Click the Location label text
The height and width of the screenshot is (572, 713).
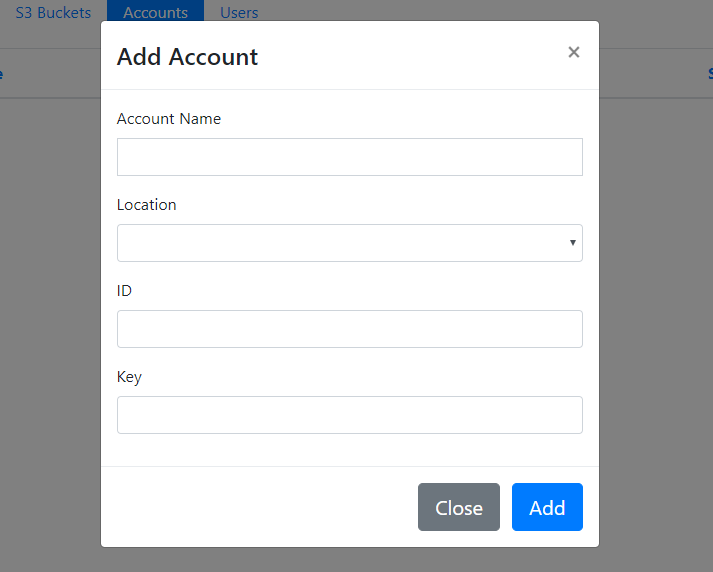pos(146,205)
